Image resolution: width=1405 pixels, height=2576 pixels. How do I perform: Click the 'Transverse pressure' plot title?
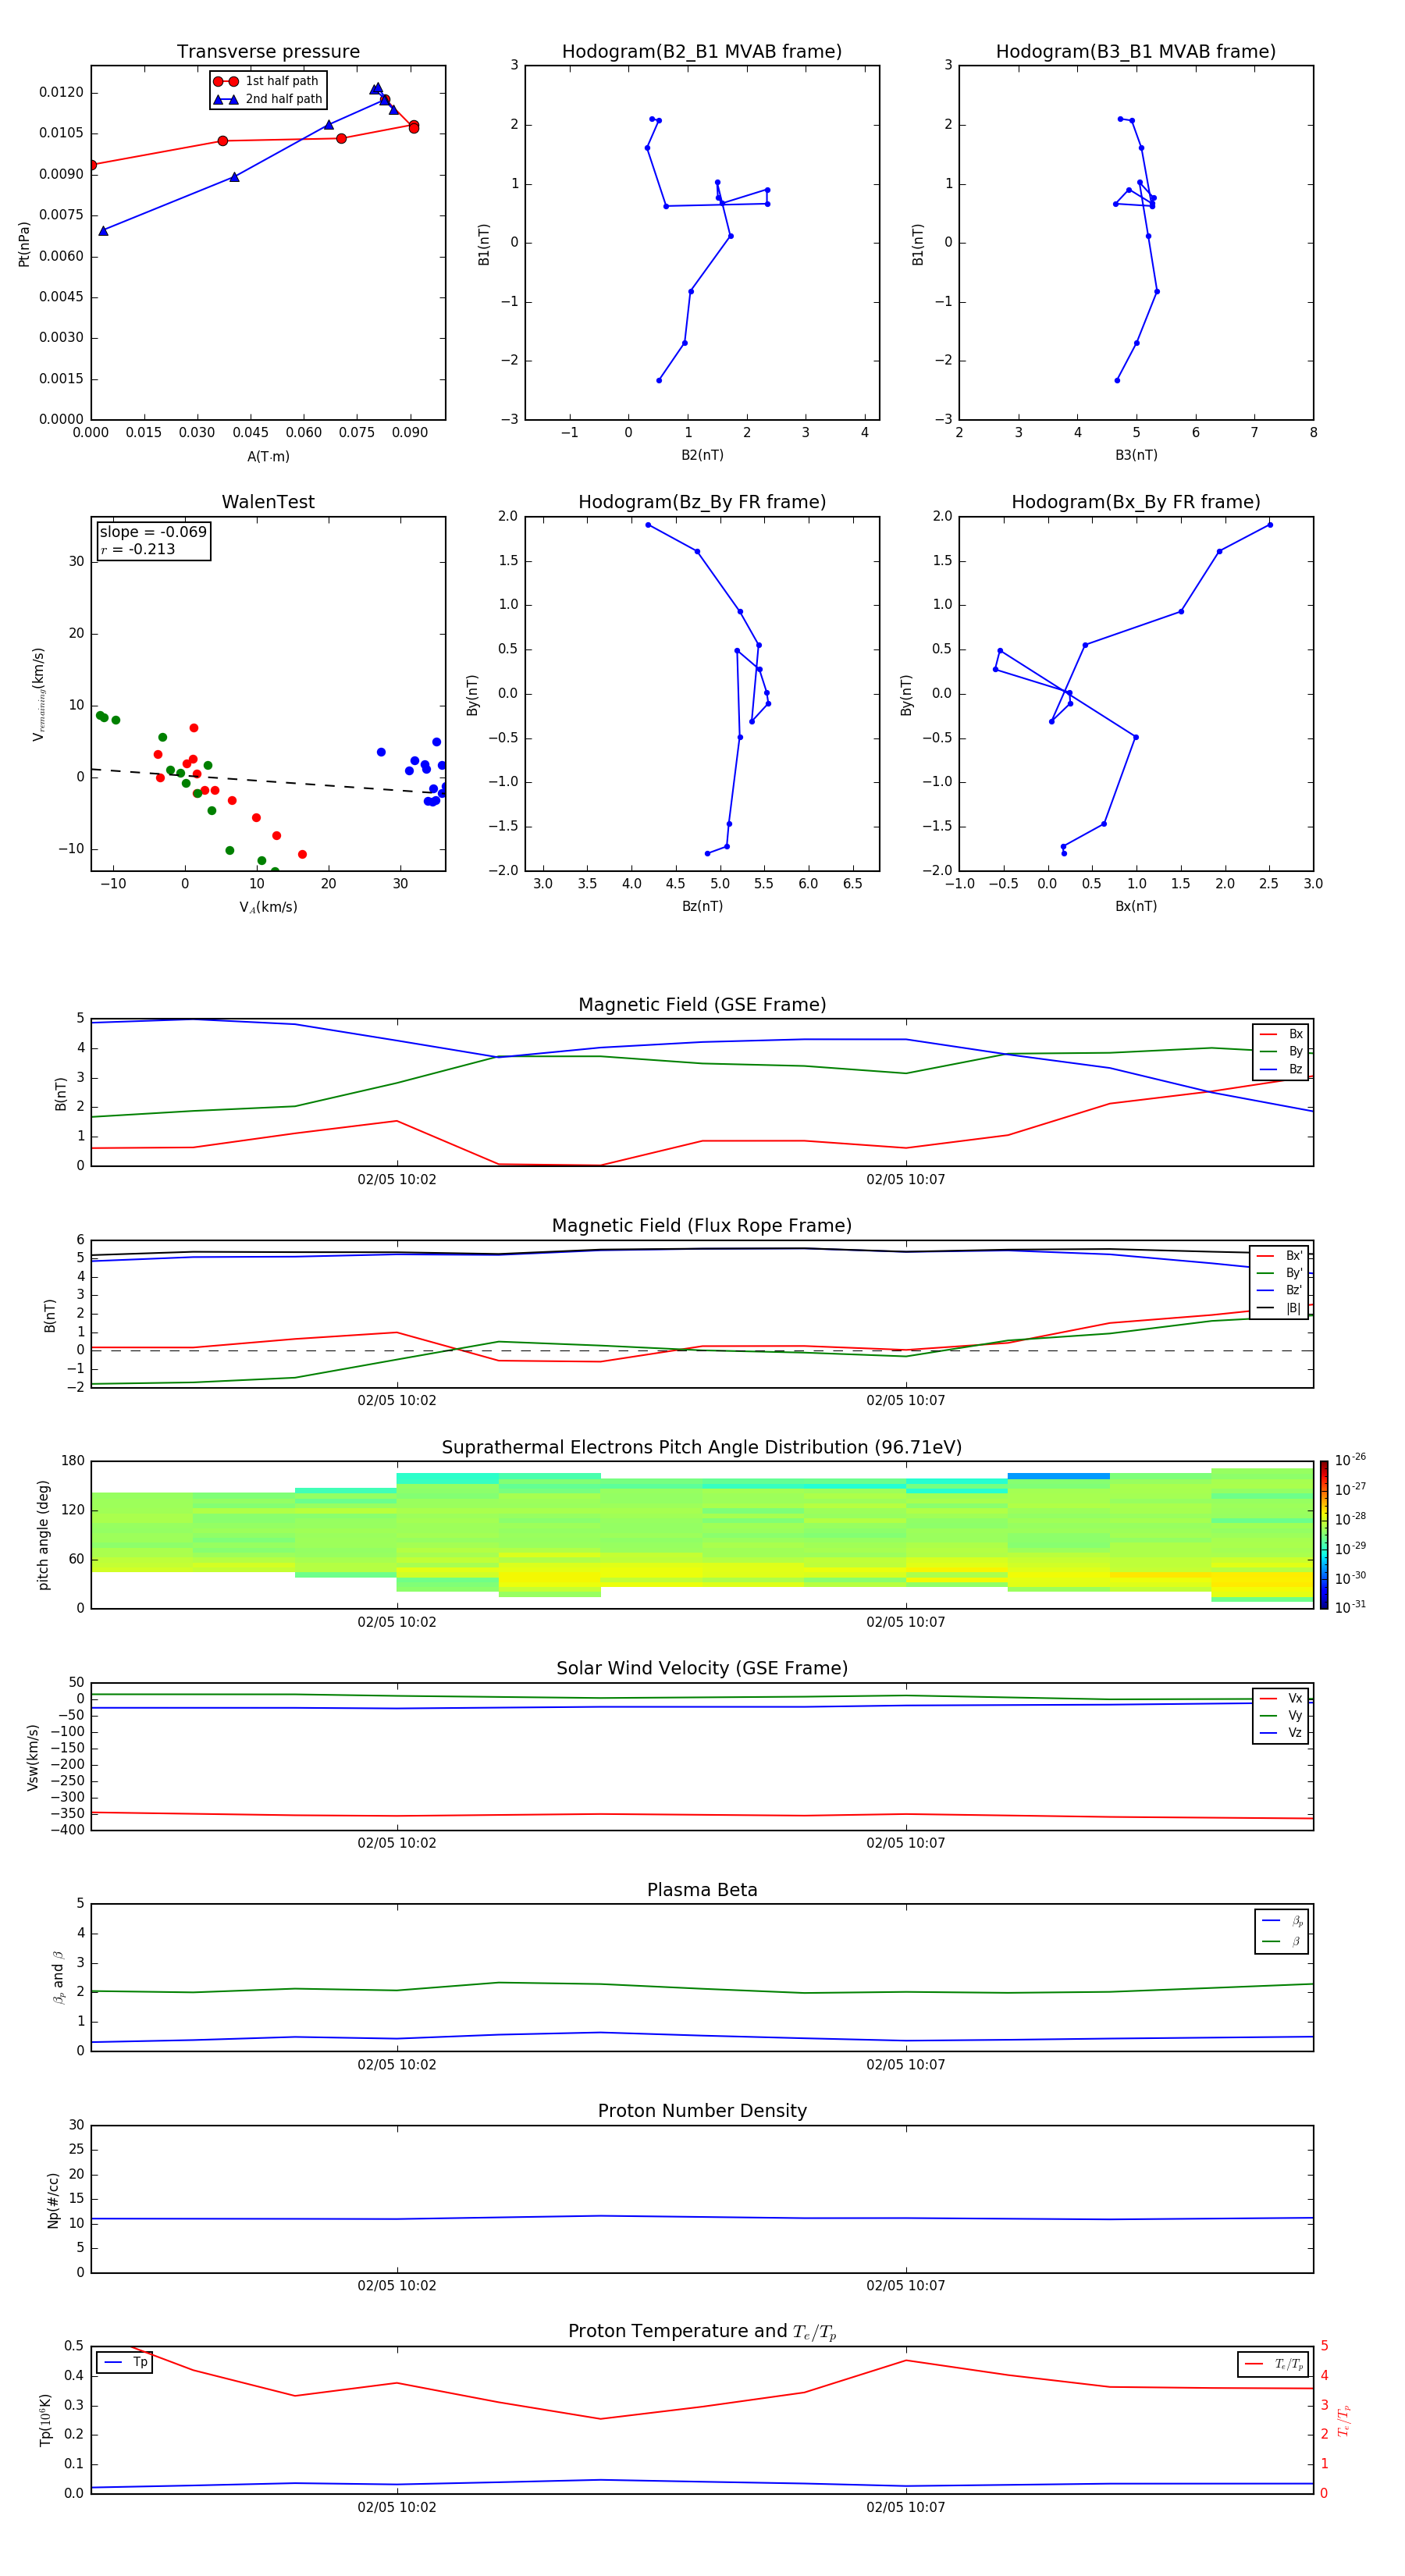(x=268, y=52)
